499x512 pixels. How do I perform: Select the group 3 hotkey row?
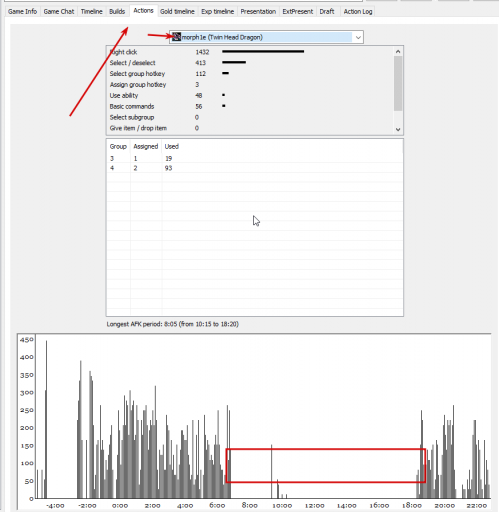pyautogui.click(x=255, y=158)
